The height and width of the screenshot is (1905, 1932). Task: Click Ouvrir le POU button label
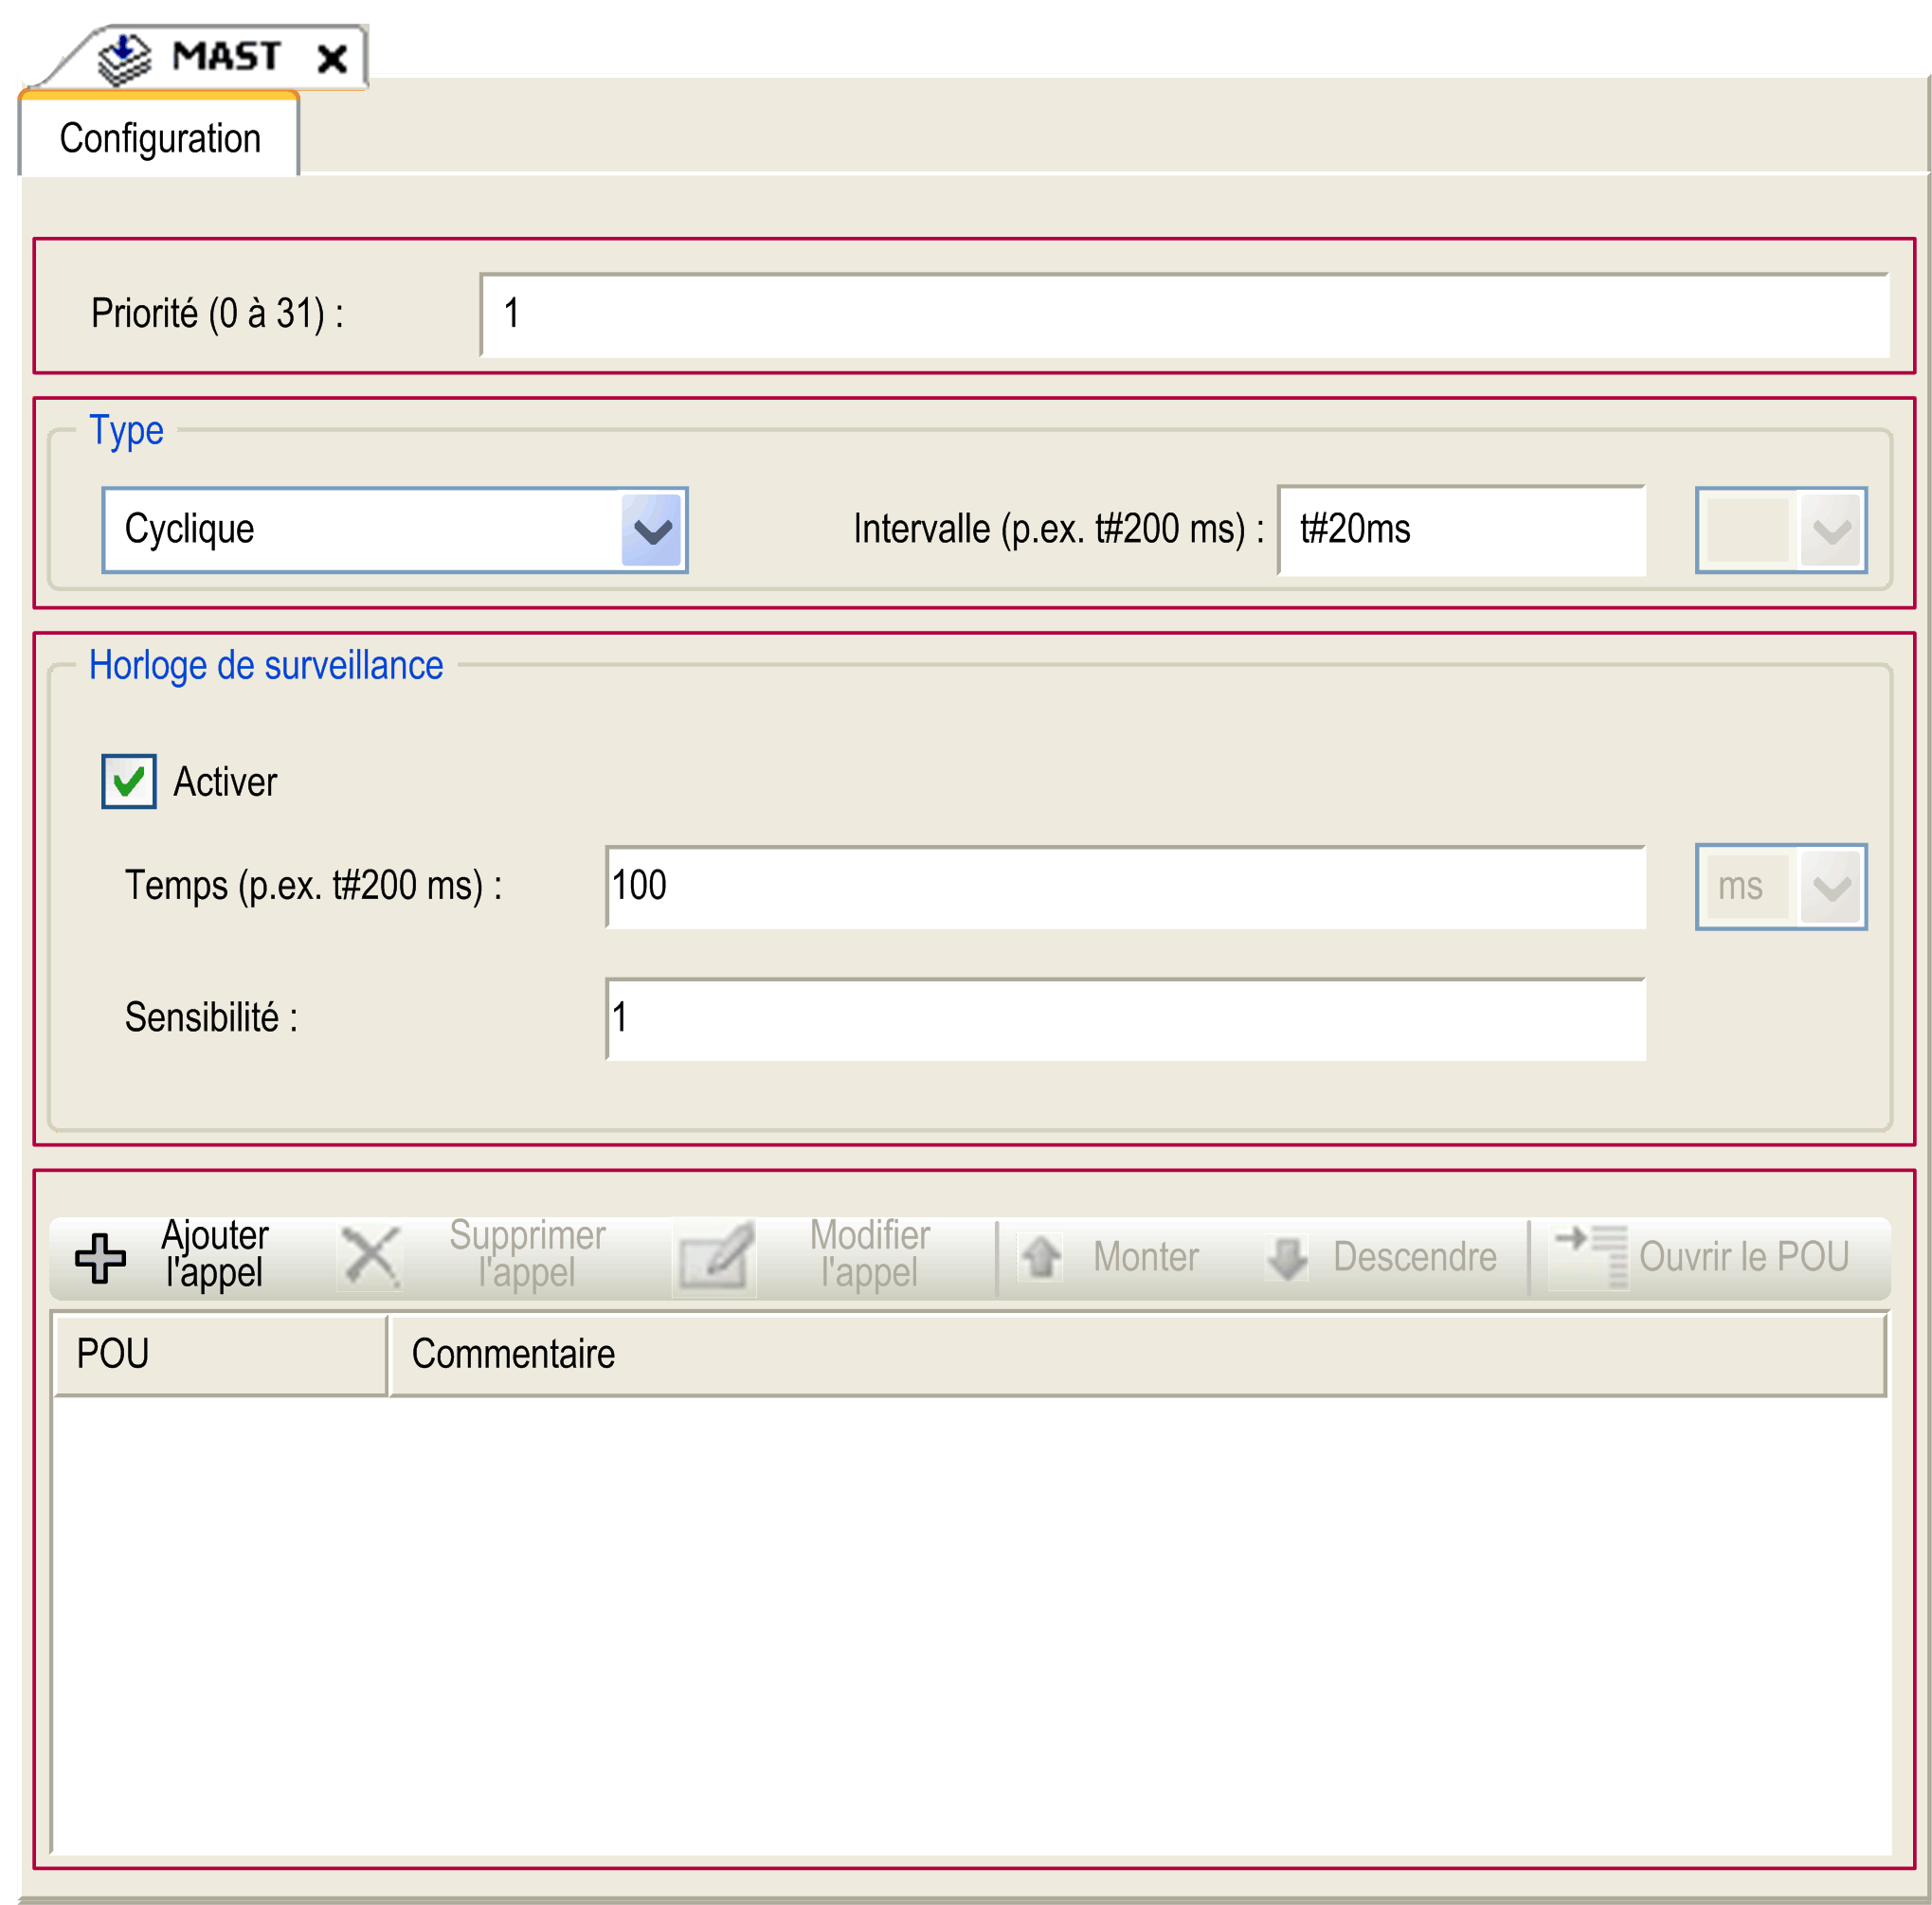pyautogui.click(x=1744, y=1257)
